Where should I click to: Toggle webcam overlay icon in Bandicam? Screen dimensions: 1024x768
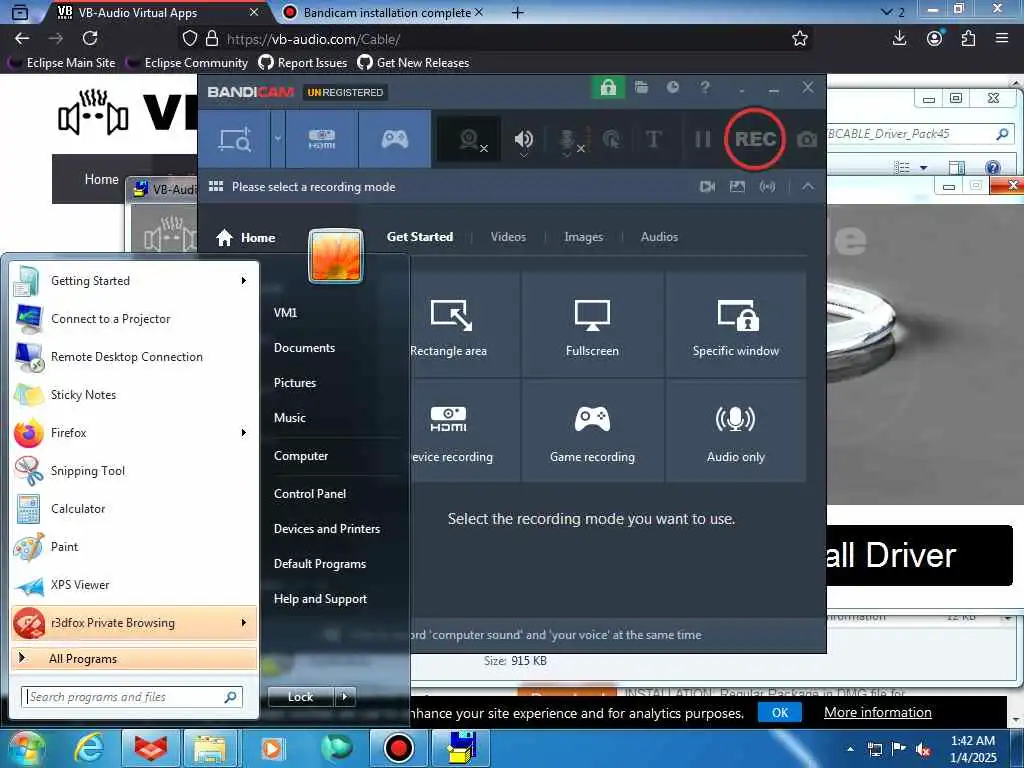pos(470,139)
